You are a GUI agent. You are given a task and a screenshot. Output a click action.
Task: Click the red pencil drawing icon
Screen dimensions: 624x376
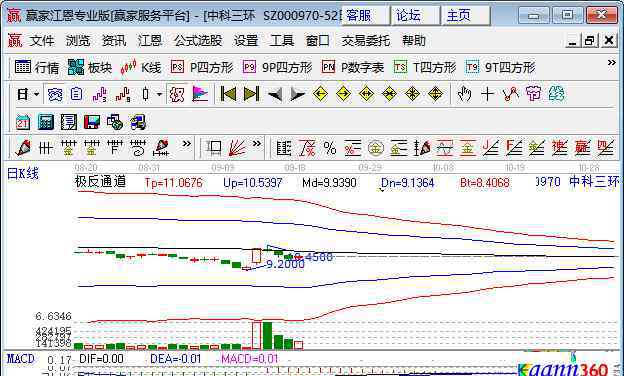[23, 148]
